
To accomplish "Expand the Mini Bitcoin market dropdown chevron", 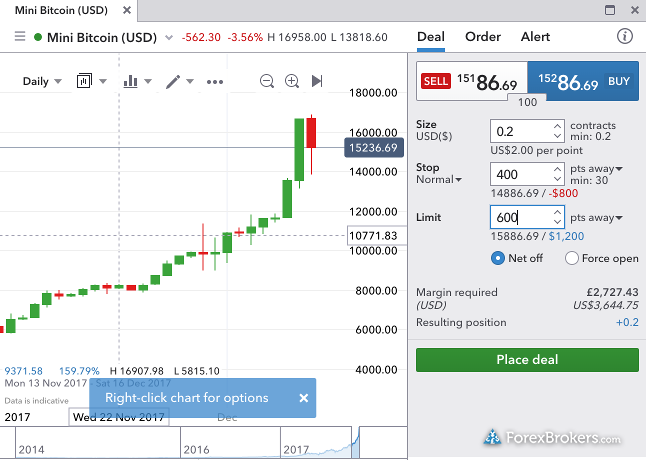I will click(x=169, y=38).
